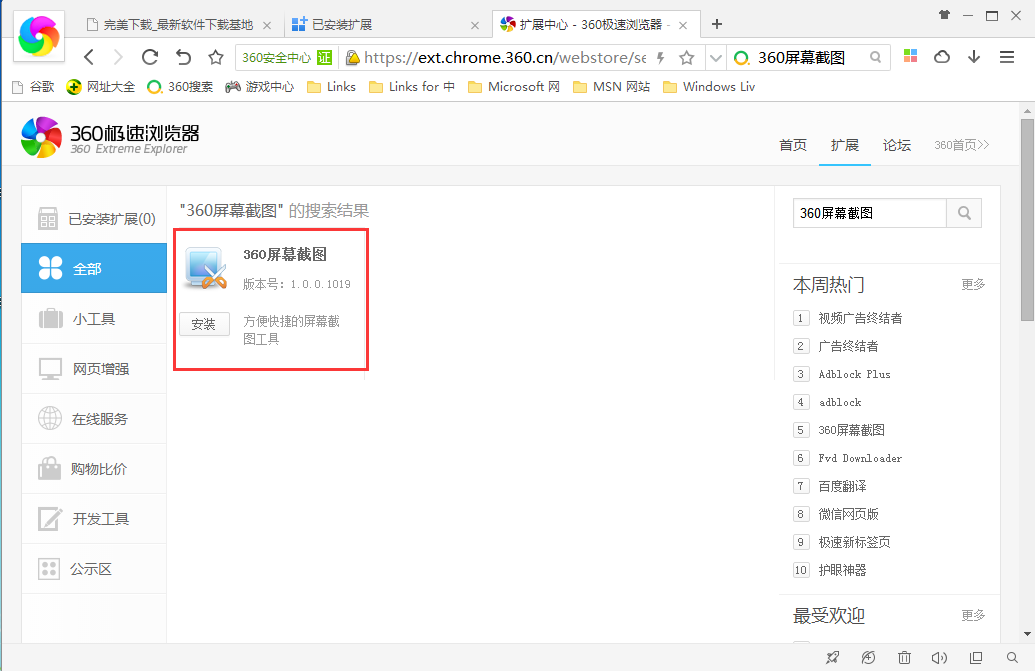This screenshot has height=671, width=1035.
Task: Click the lightning speed-mode icon in address bar
Action: 660,58
